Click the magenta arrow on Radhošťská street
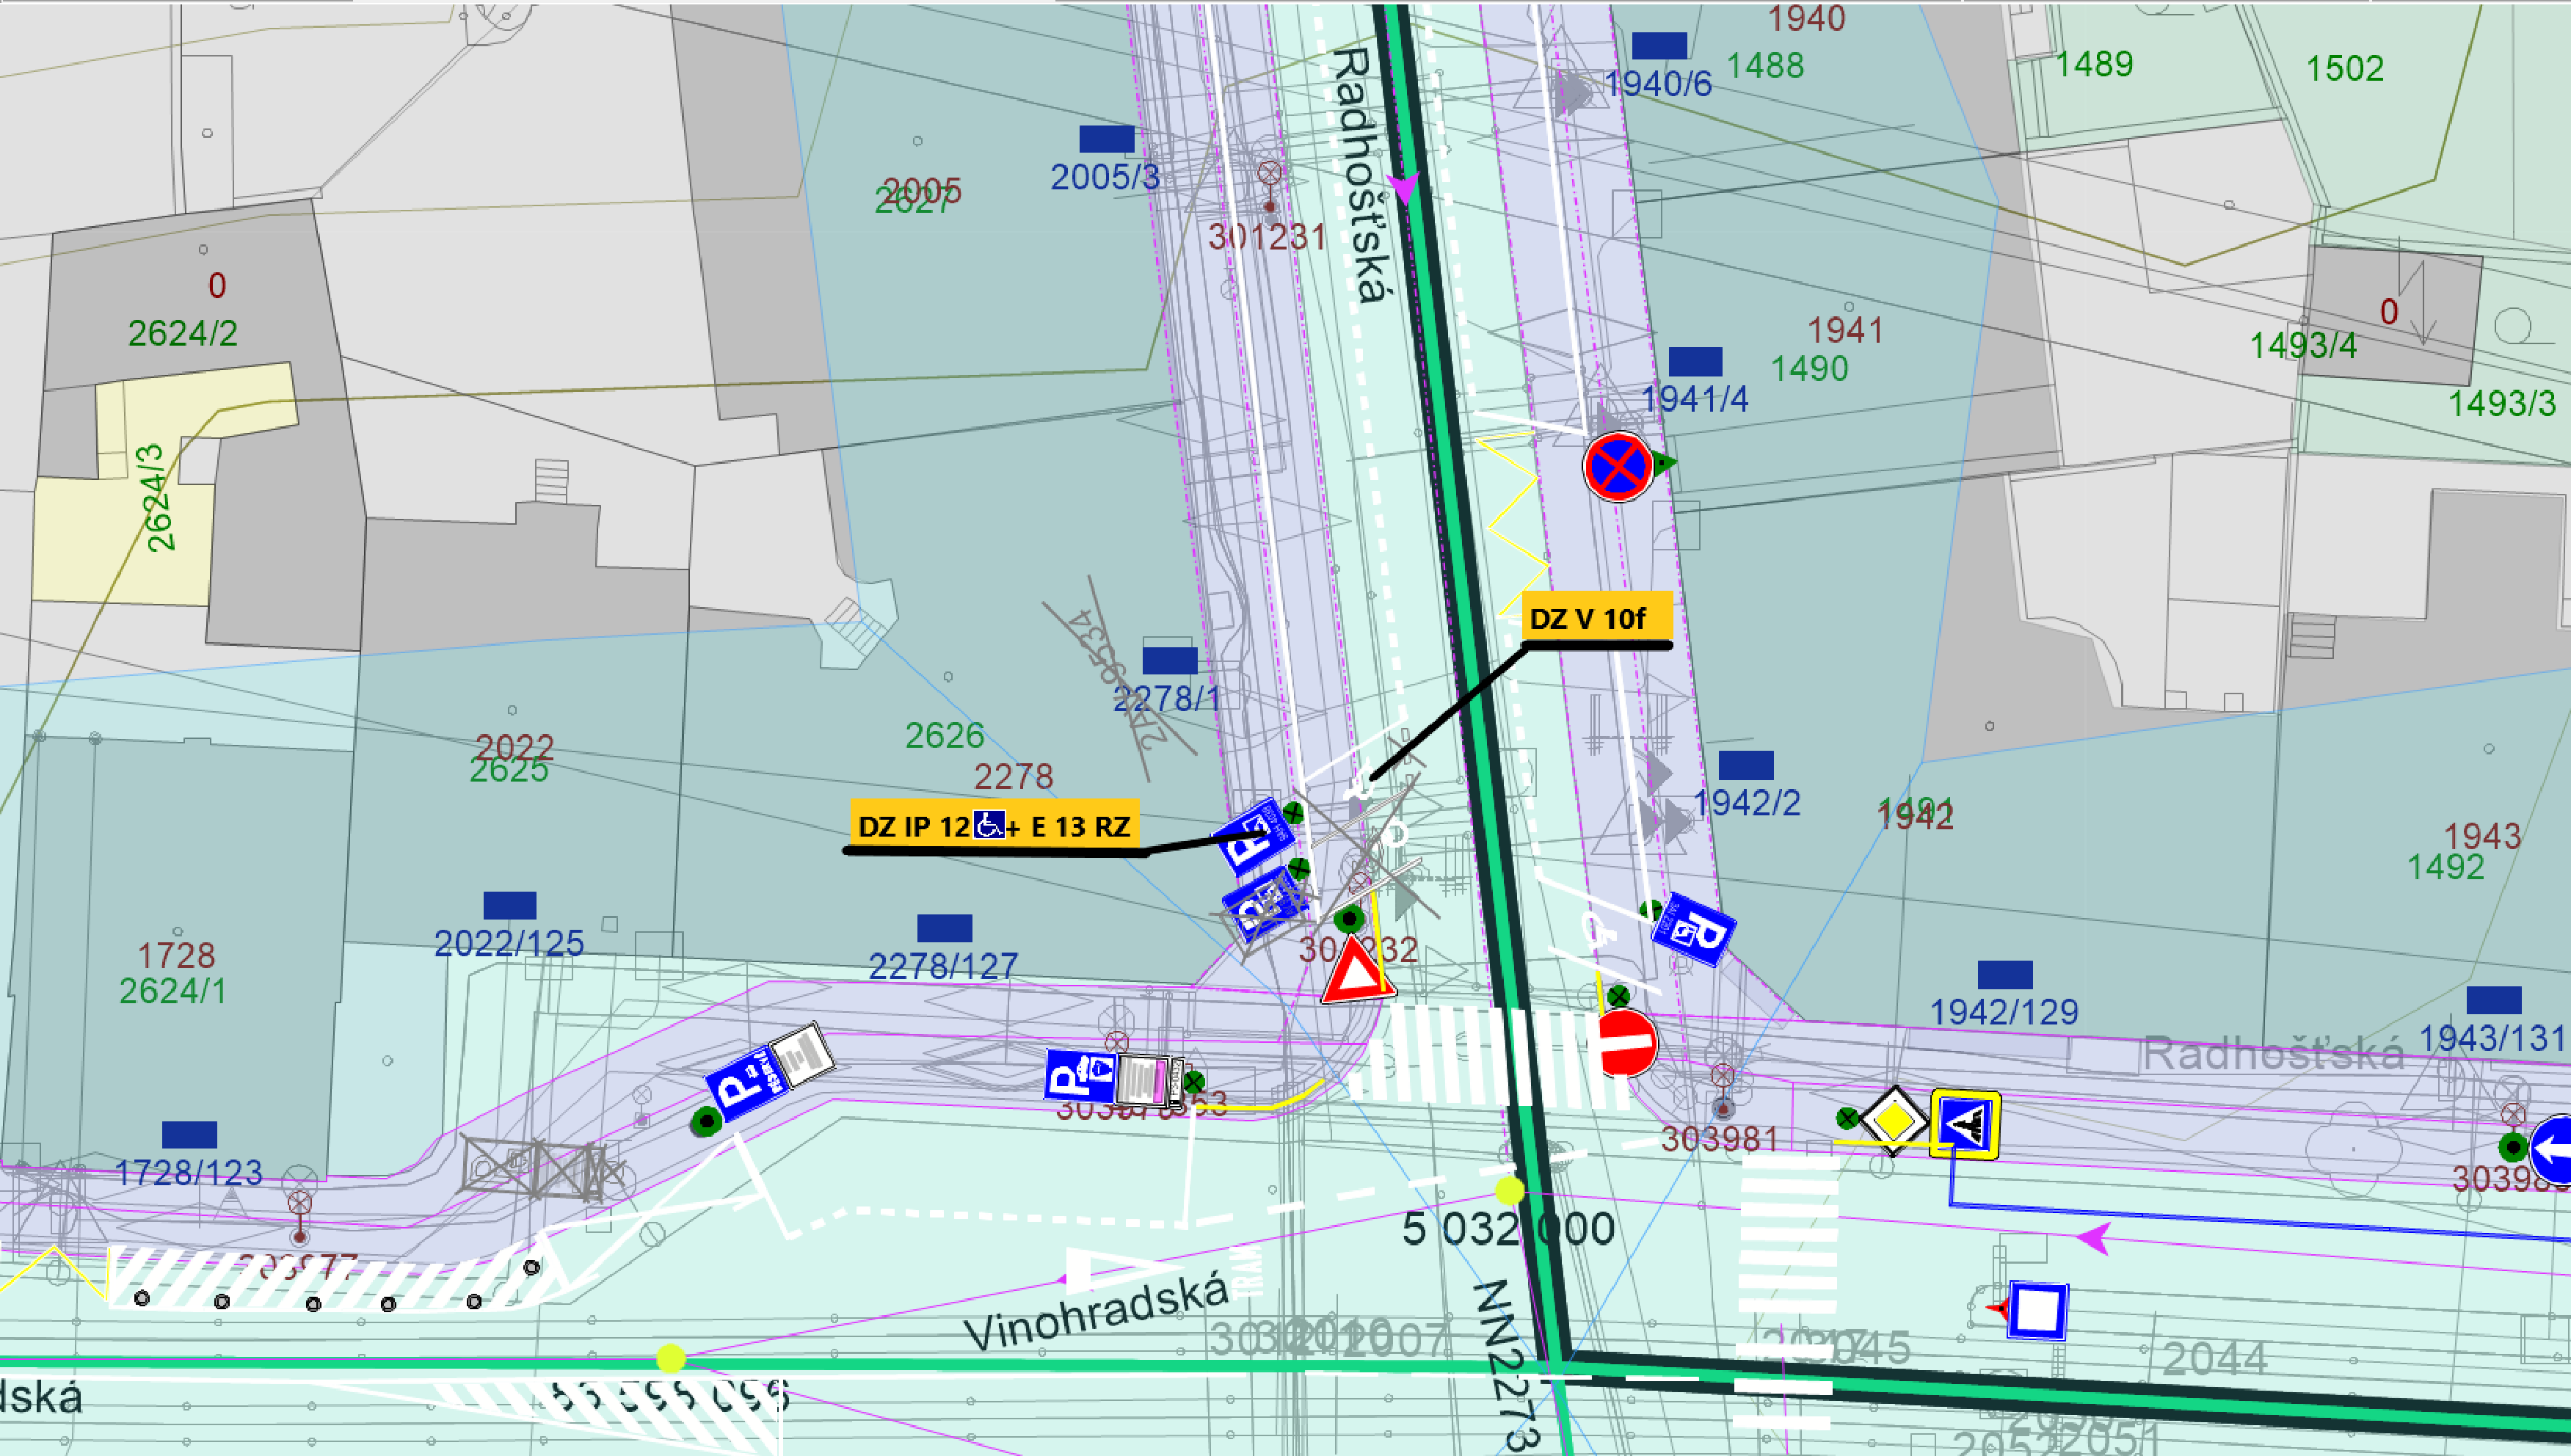Screen dimensions: 2571x1456 (1404, 189)
